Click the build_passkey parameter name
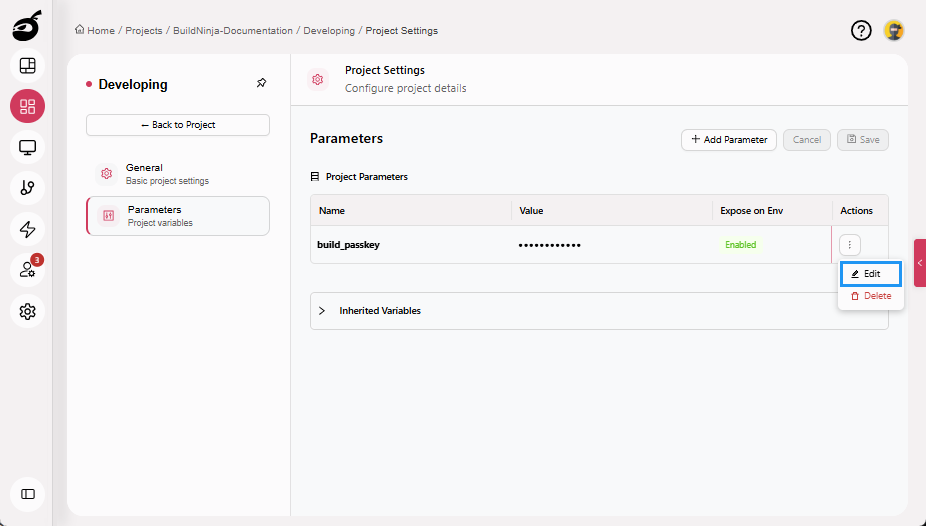Image resolution: width=926 pixels, height=526 pixels. point(348,244)
